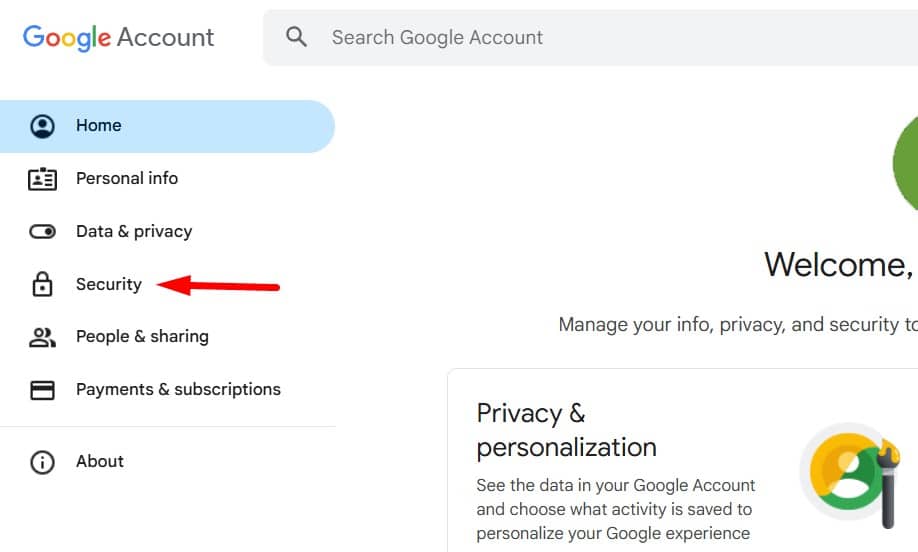
Task: Click the Privacy card description text
Action: point(615,509)
